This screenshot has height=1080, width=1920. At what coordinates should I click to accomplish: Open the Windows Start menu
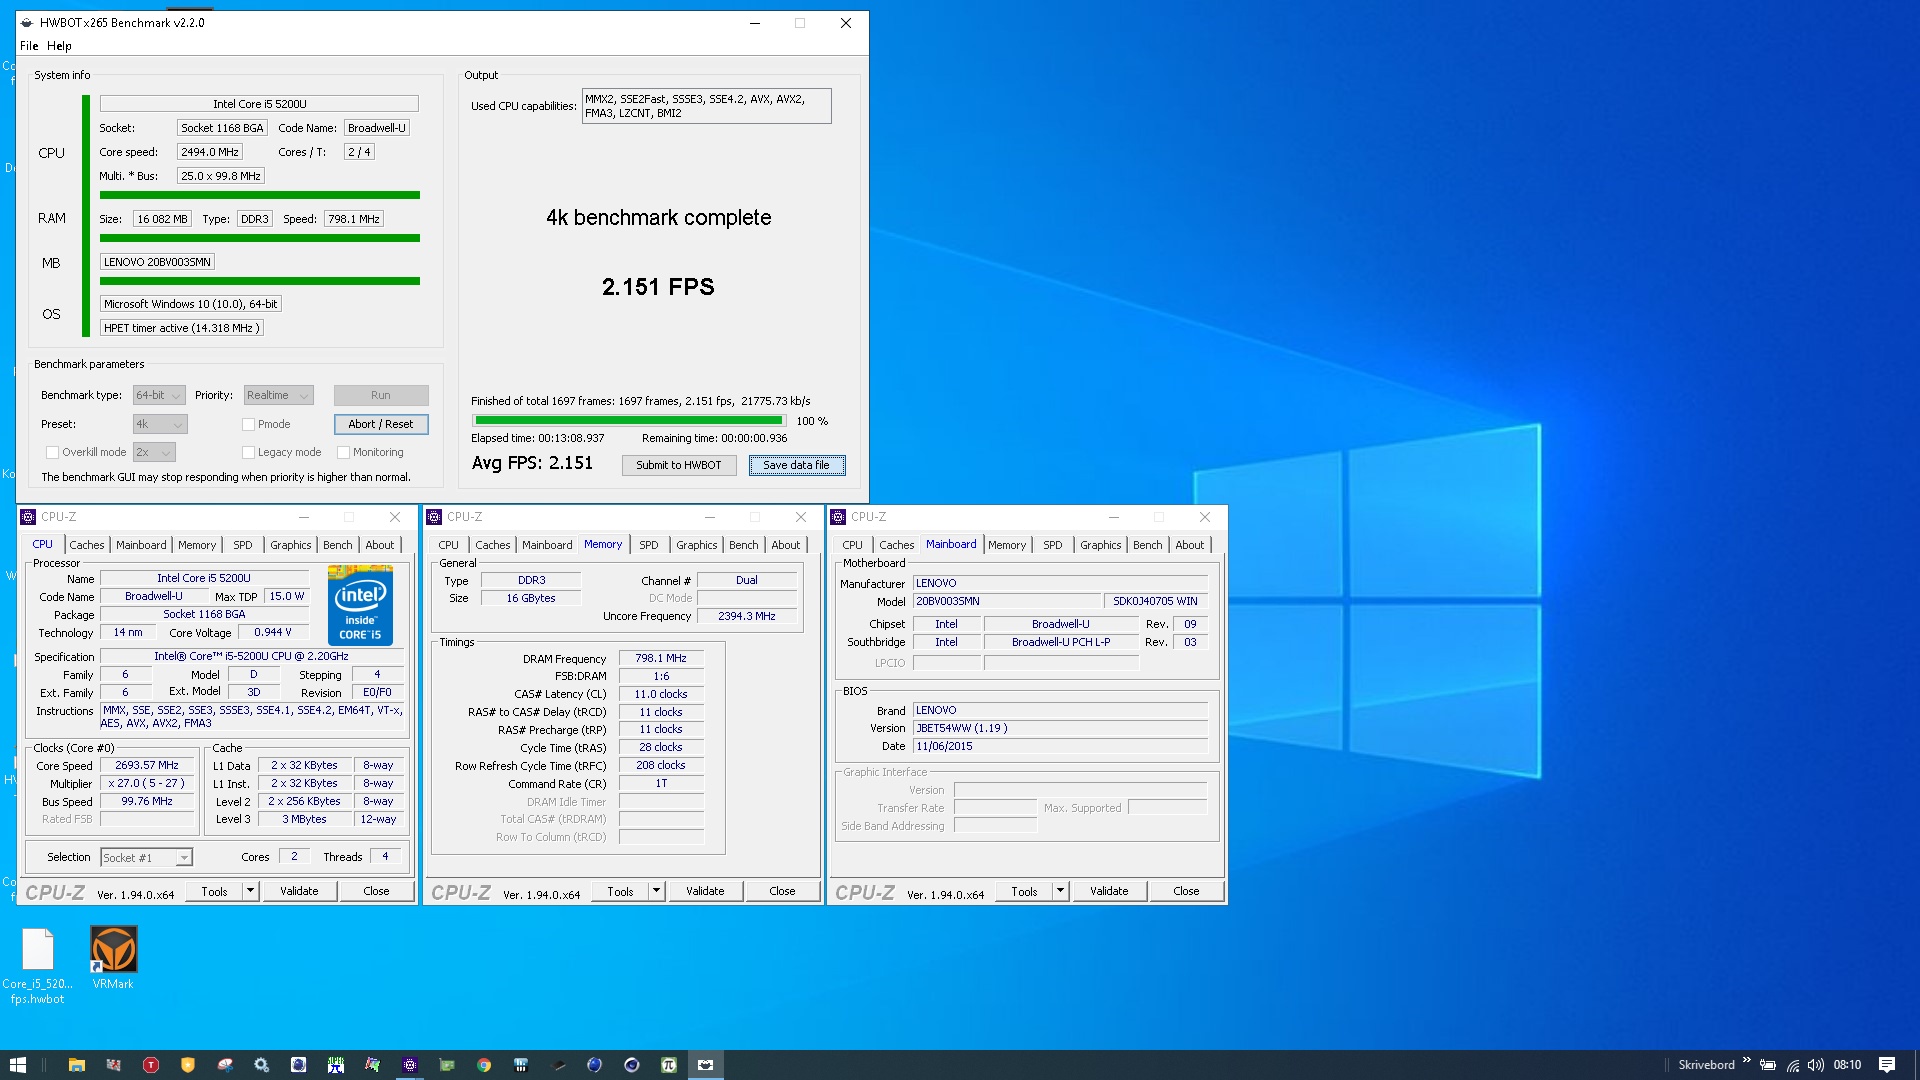[x=18, y=1065]
